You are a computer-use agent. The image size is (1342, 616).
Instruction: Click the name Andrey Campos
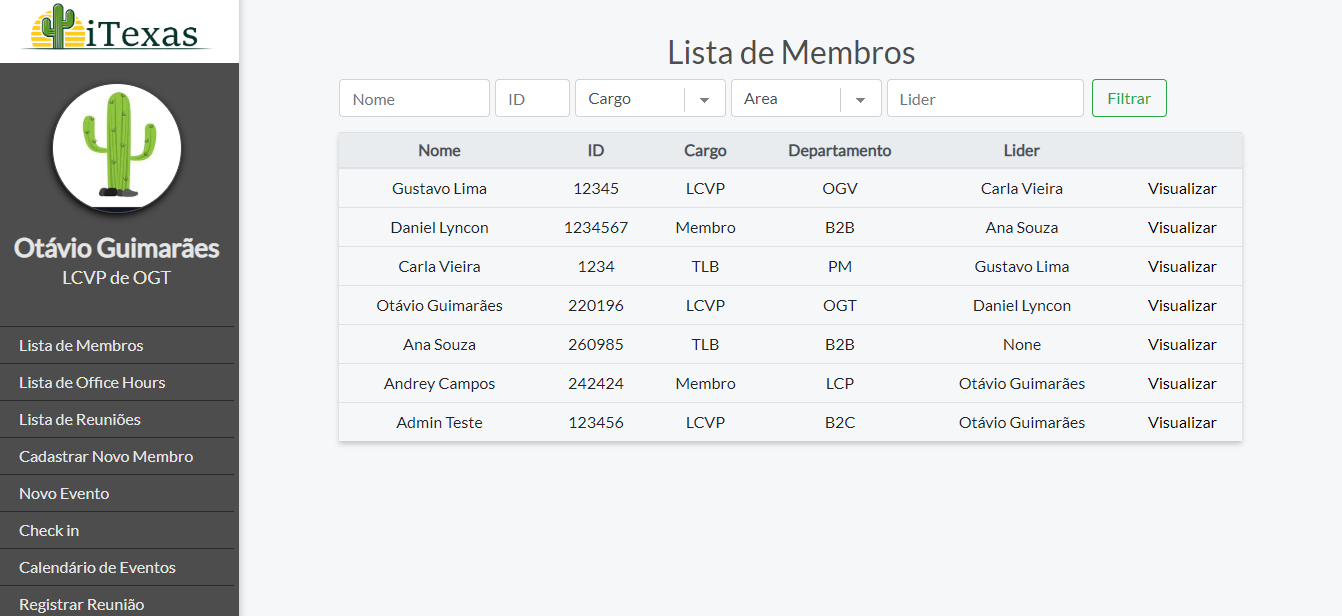click(439, 383)
